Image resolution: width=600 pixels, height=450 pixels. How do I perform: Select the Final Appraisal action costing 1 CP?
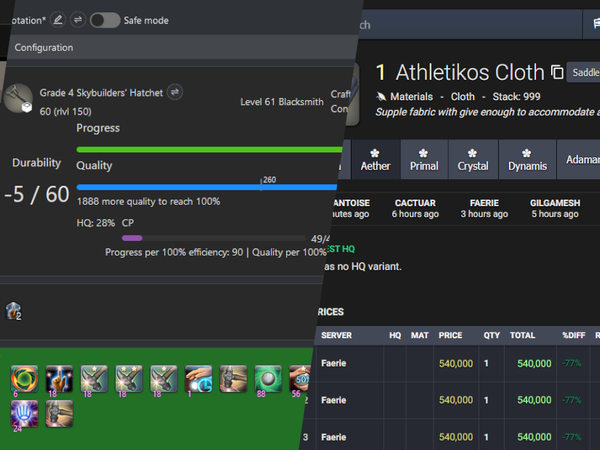198,379
